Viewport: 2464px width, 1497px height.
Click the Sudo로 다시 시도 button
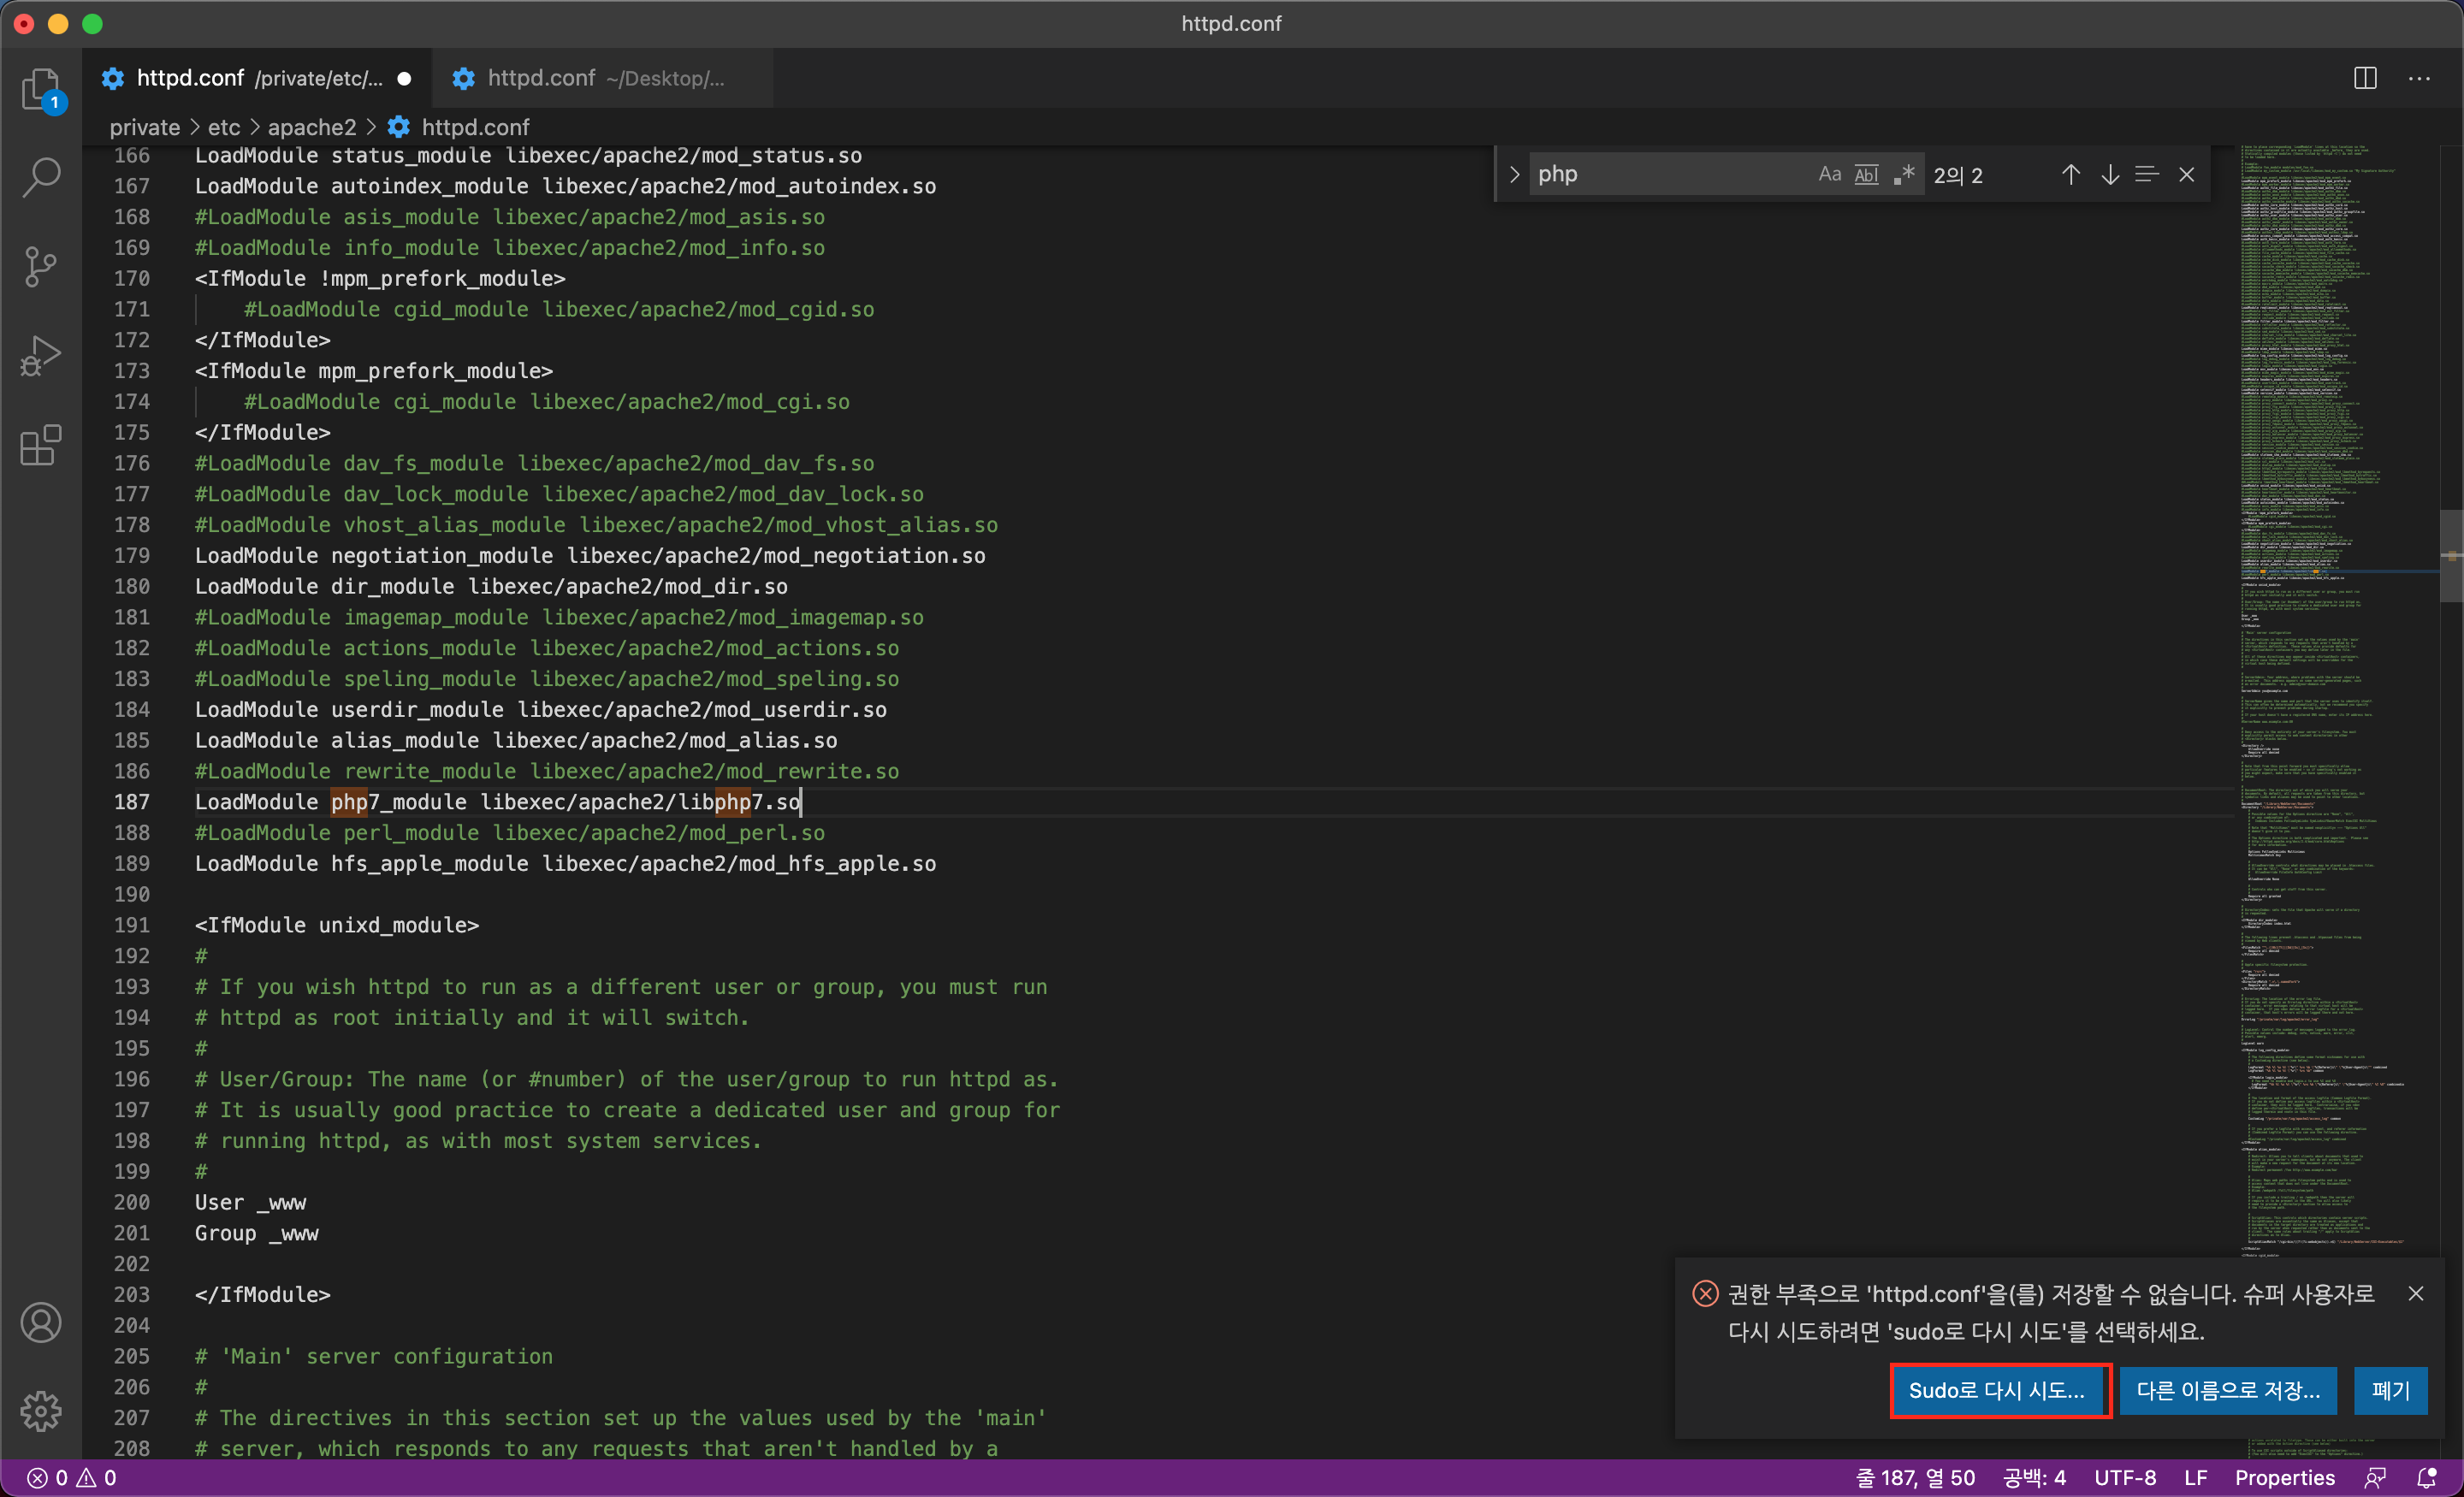pyautogui.click(x=1998, y=1390)
